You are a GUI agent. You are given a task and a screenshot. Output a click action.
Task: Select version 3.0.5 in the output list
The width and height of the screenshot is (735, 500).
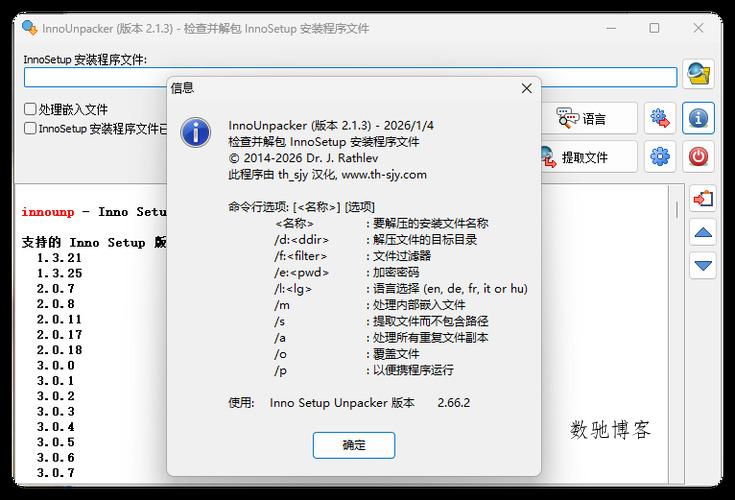tap(55, 442)
